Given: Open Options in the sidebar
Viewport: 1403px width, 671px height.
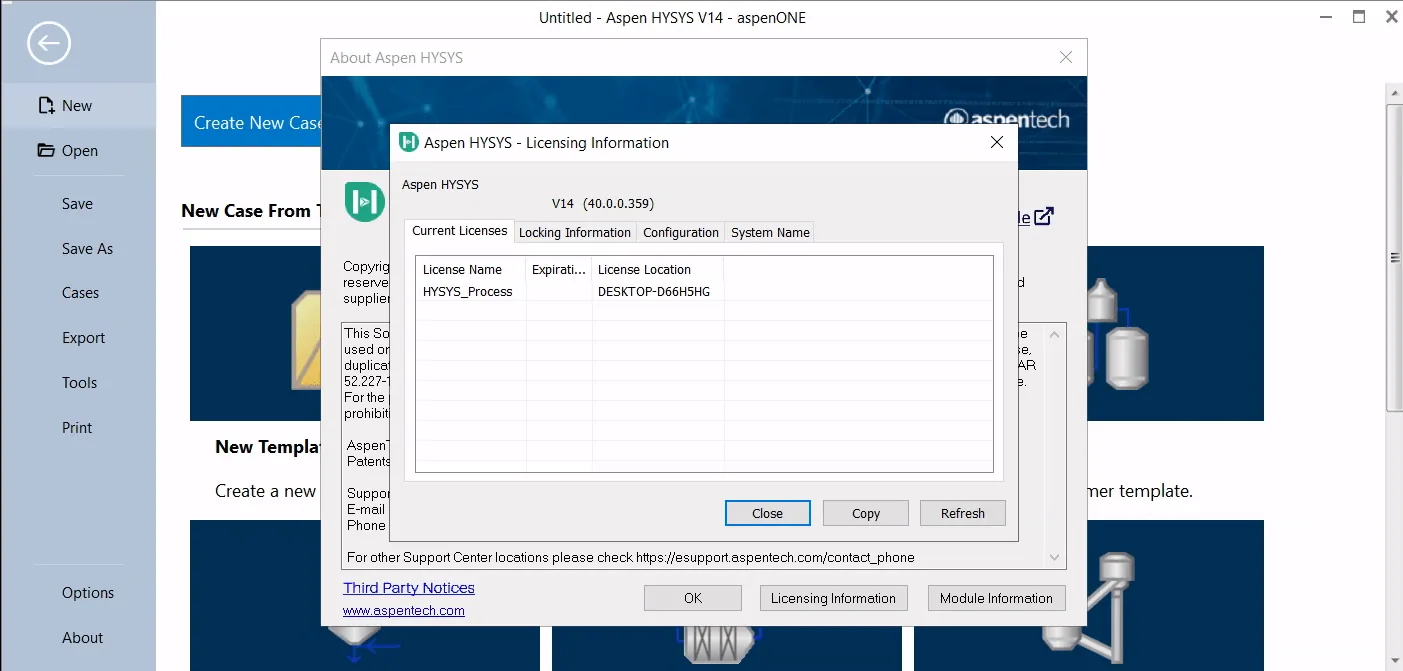Looking at the screenshot, I should click(88, 593).
